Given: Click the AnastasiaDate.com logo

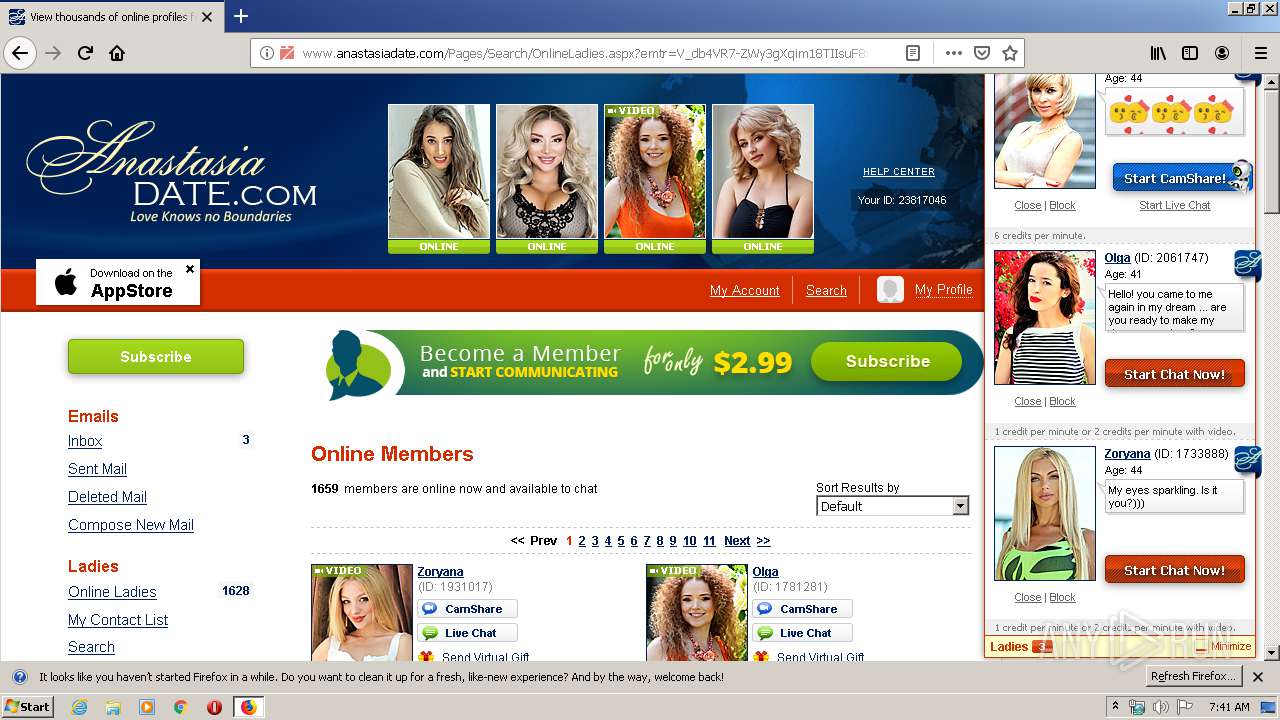Looking at the screenshot, I should (172, 171).
